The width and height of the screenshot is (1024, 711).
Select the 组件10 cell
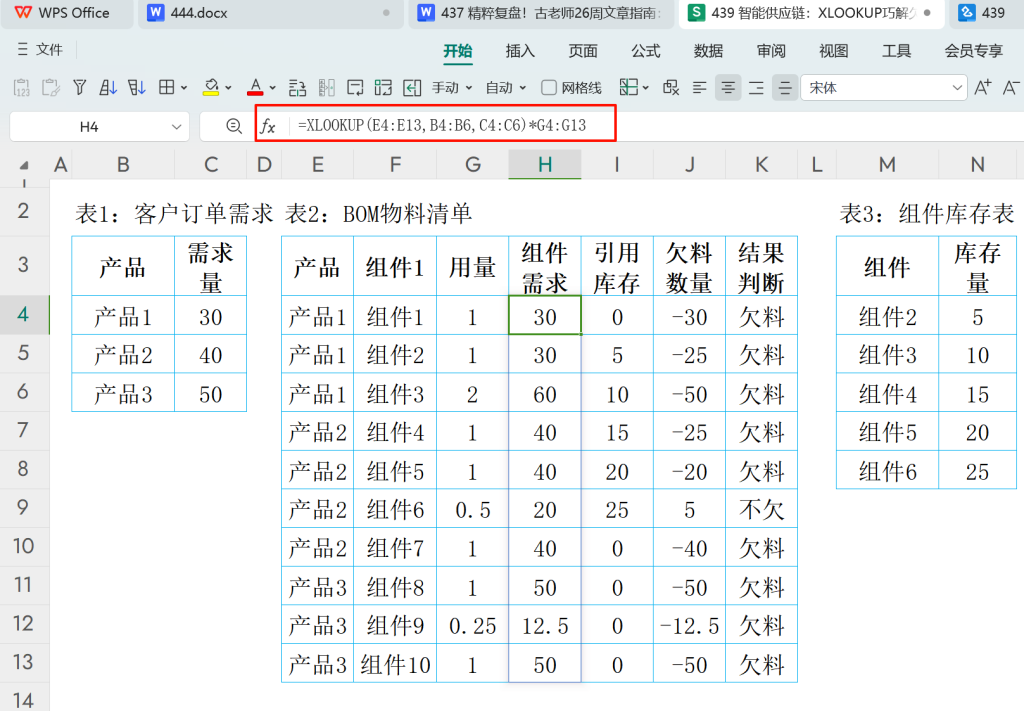395,665
